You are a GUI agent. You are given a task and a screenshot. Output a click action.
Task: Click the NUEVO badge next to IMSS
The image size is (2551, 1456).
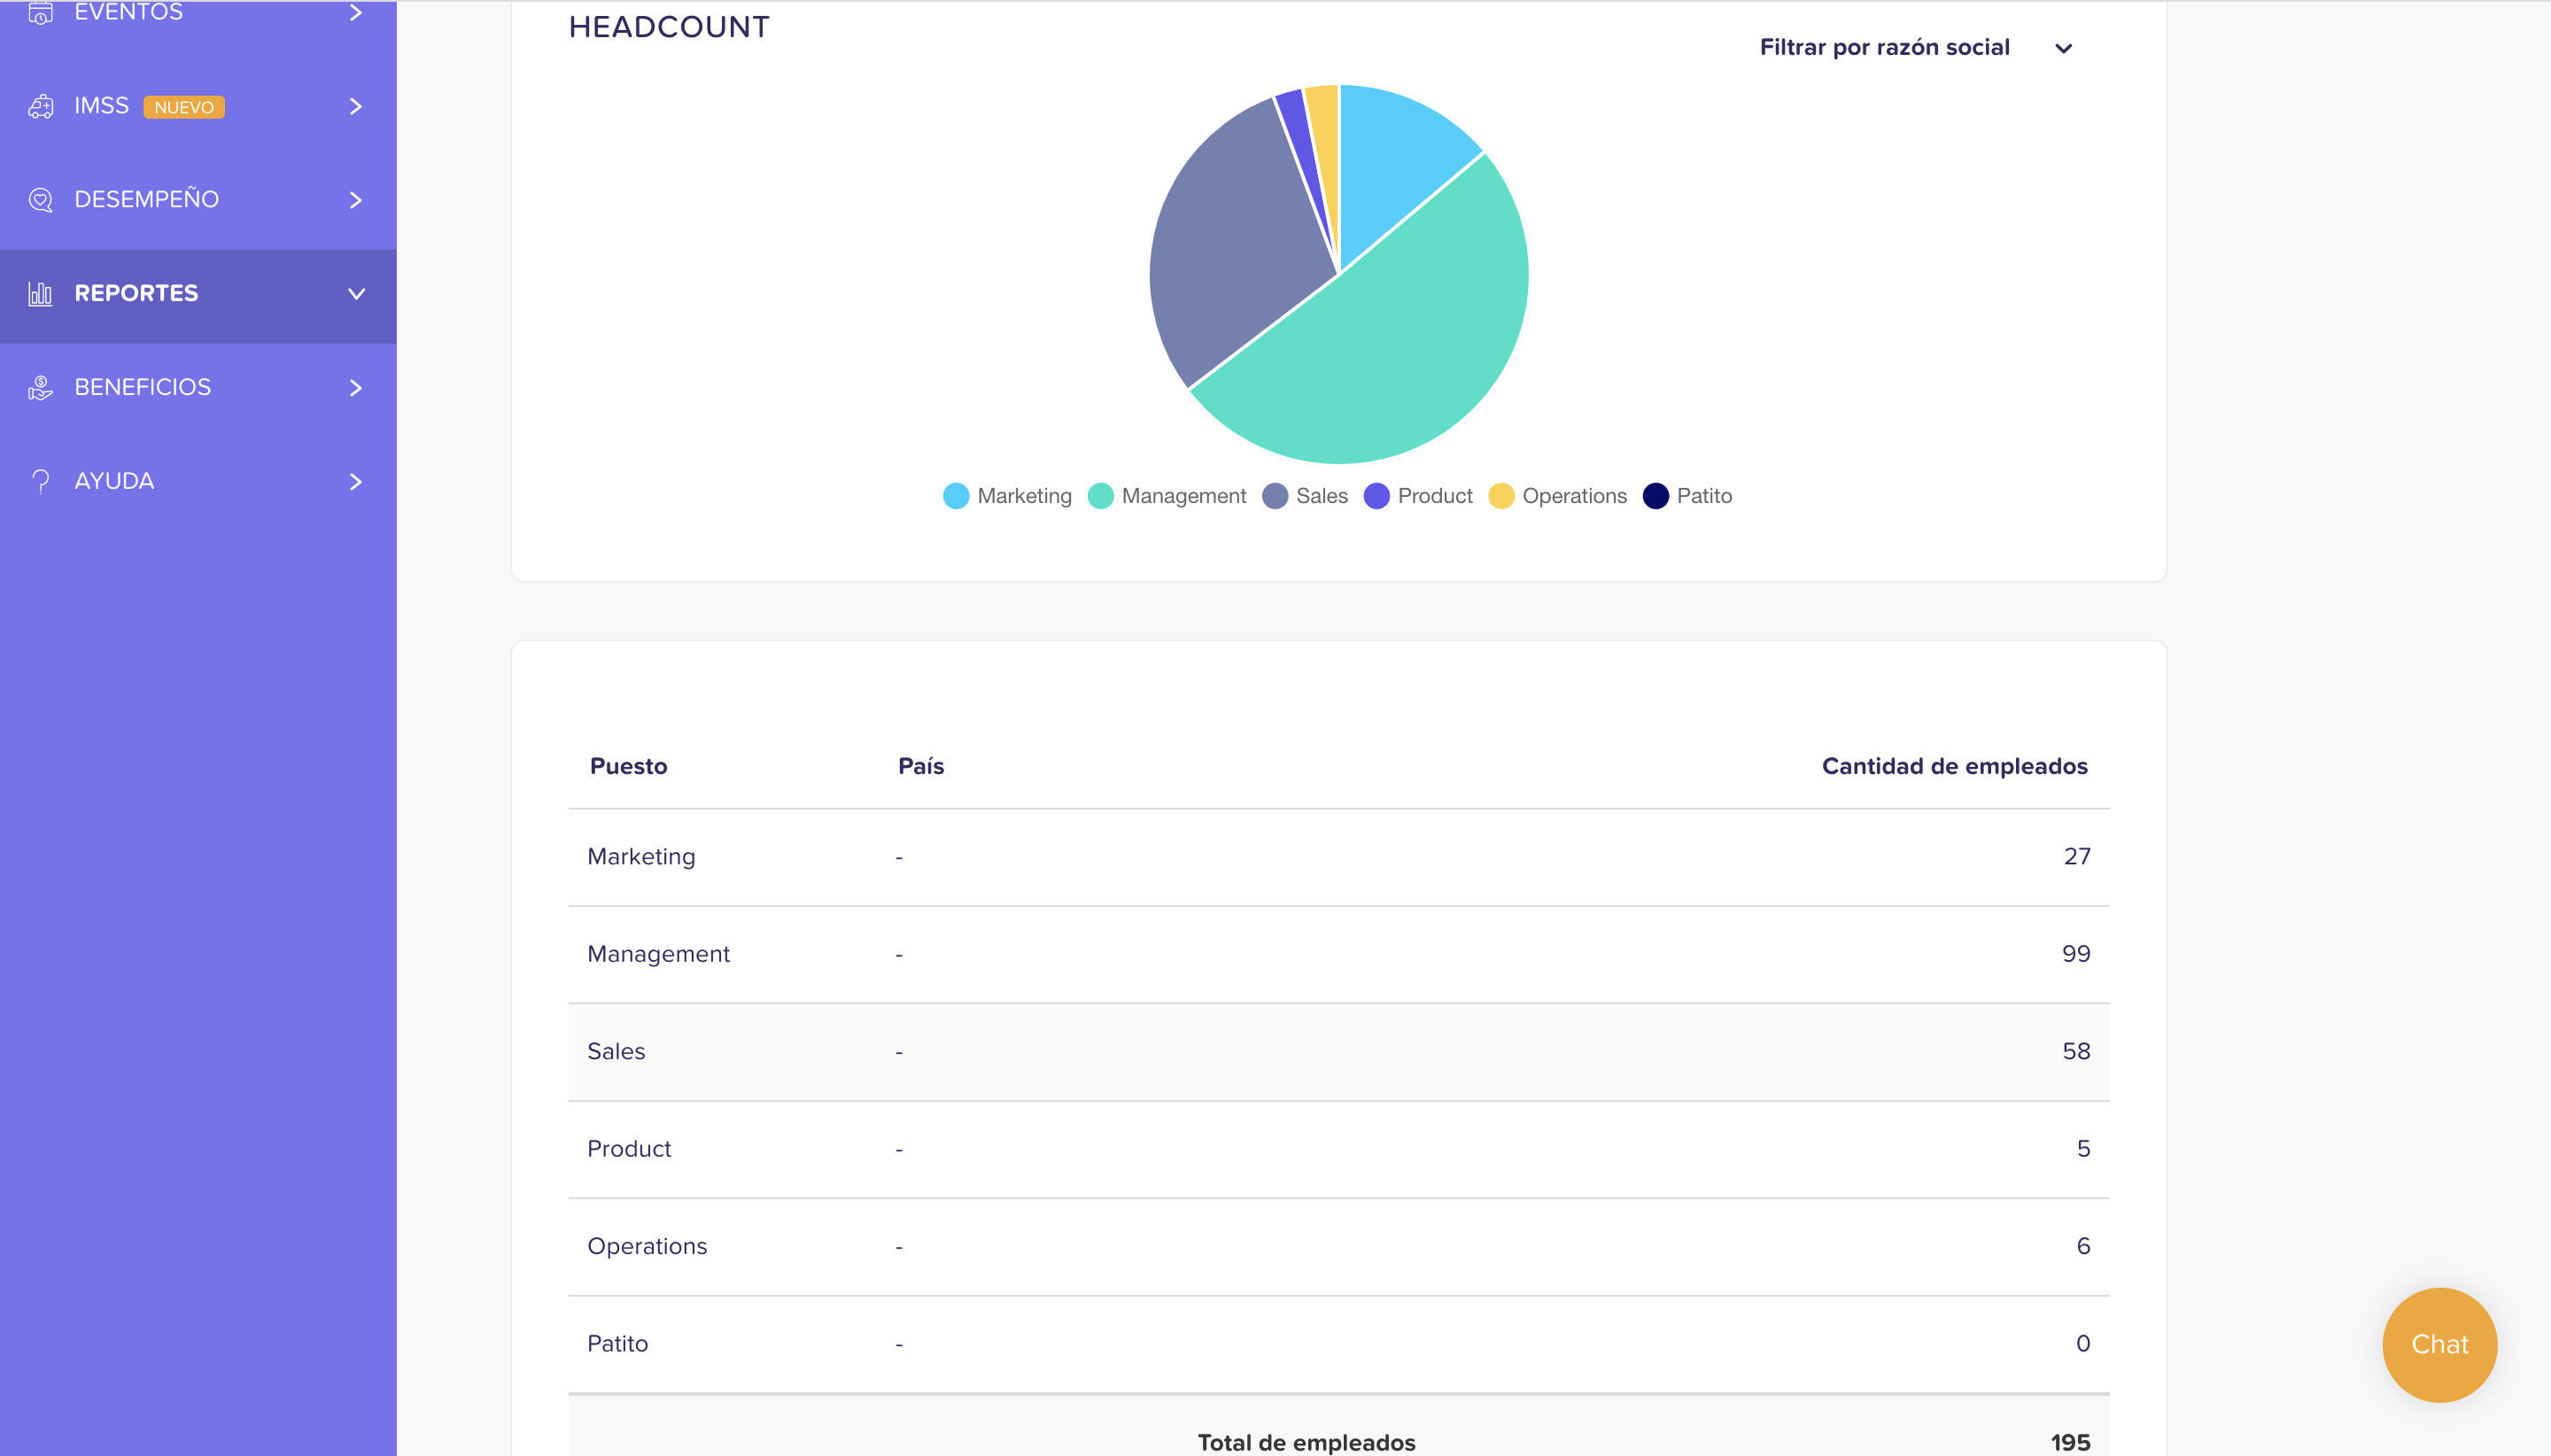(184, 107)
